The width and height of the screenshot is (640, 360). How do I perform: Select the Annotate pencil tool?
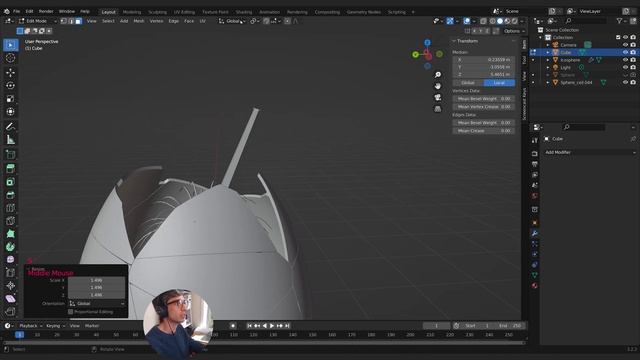click(11, 127)
